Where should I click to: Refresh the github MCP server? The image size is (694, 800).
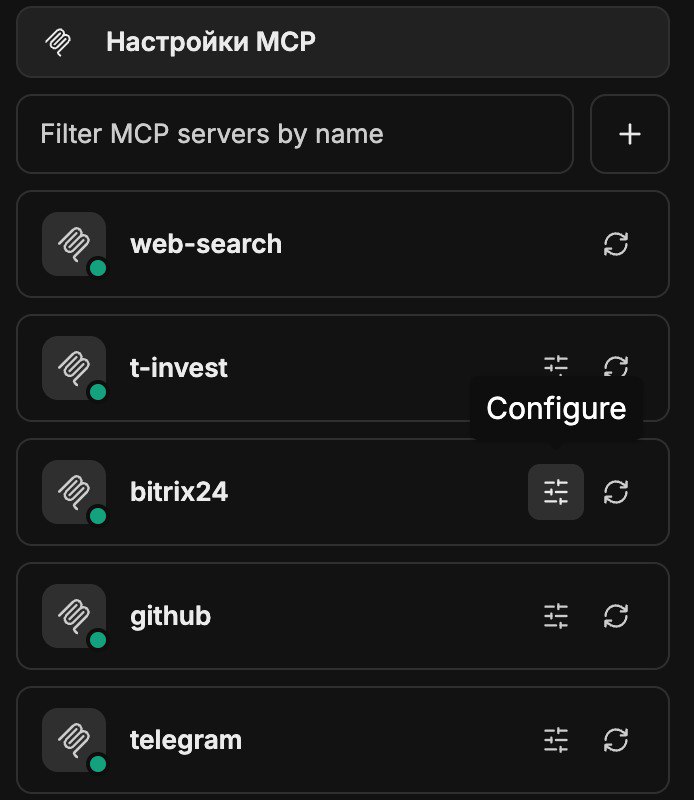(x=616, y=616)
